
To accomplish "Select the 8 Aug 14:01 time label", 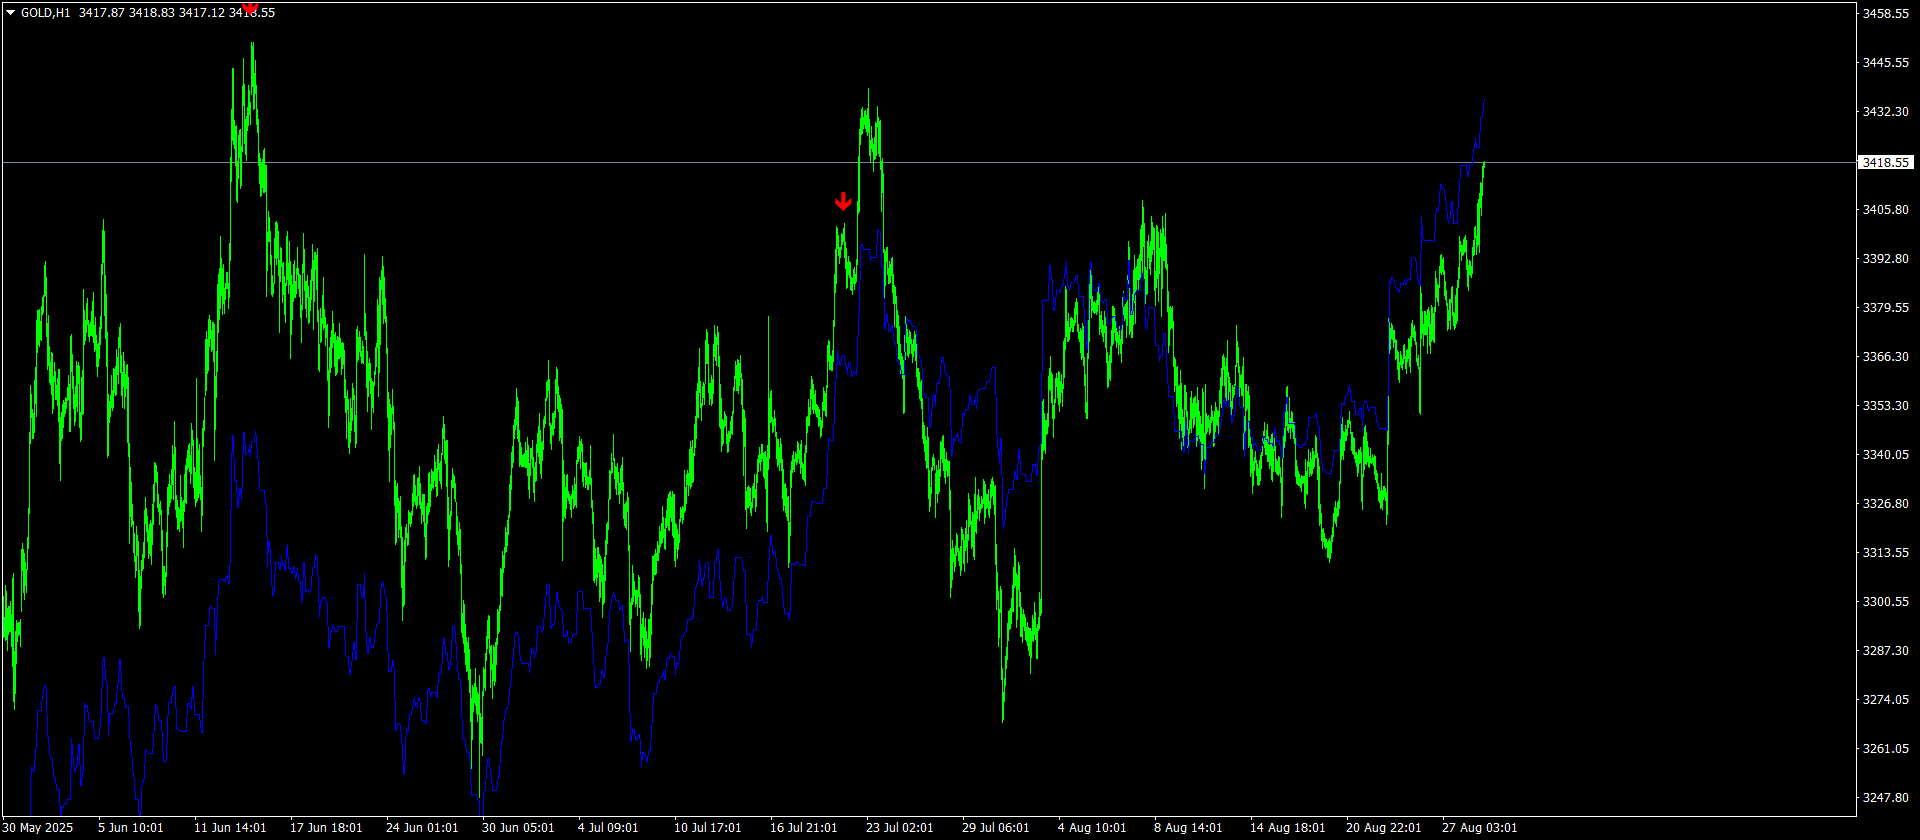I will coord(1188,828).
